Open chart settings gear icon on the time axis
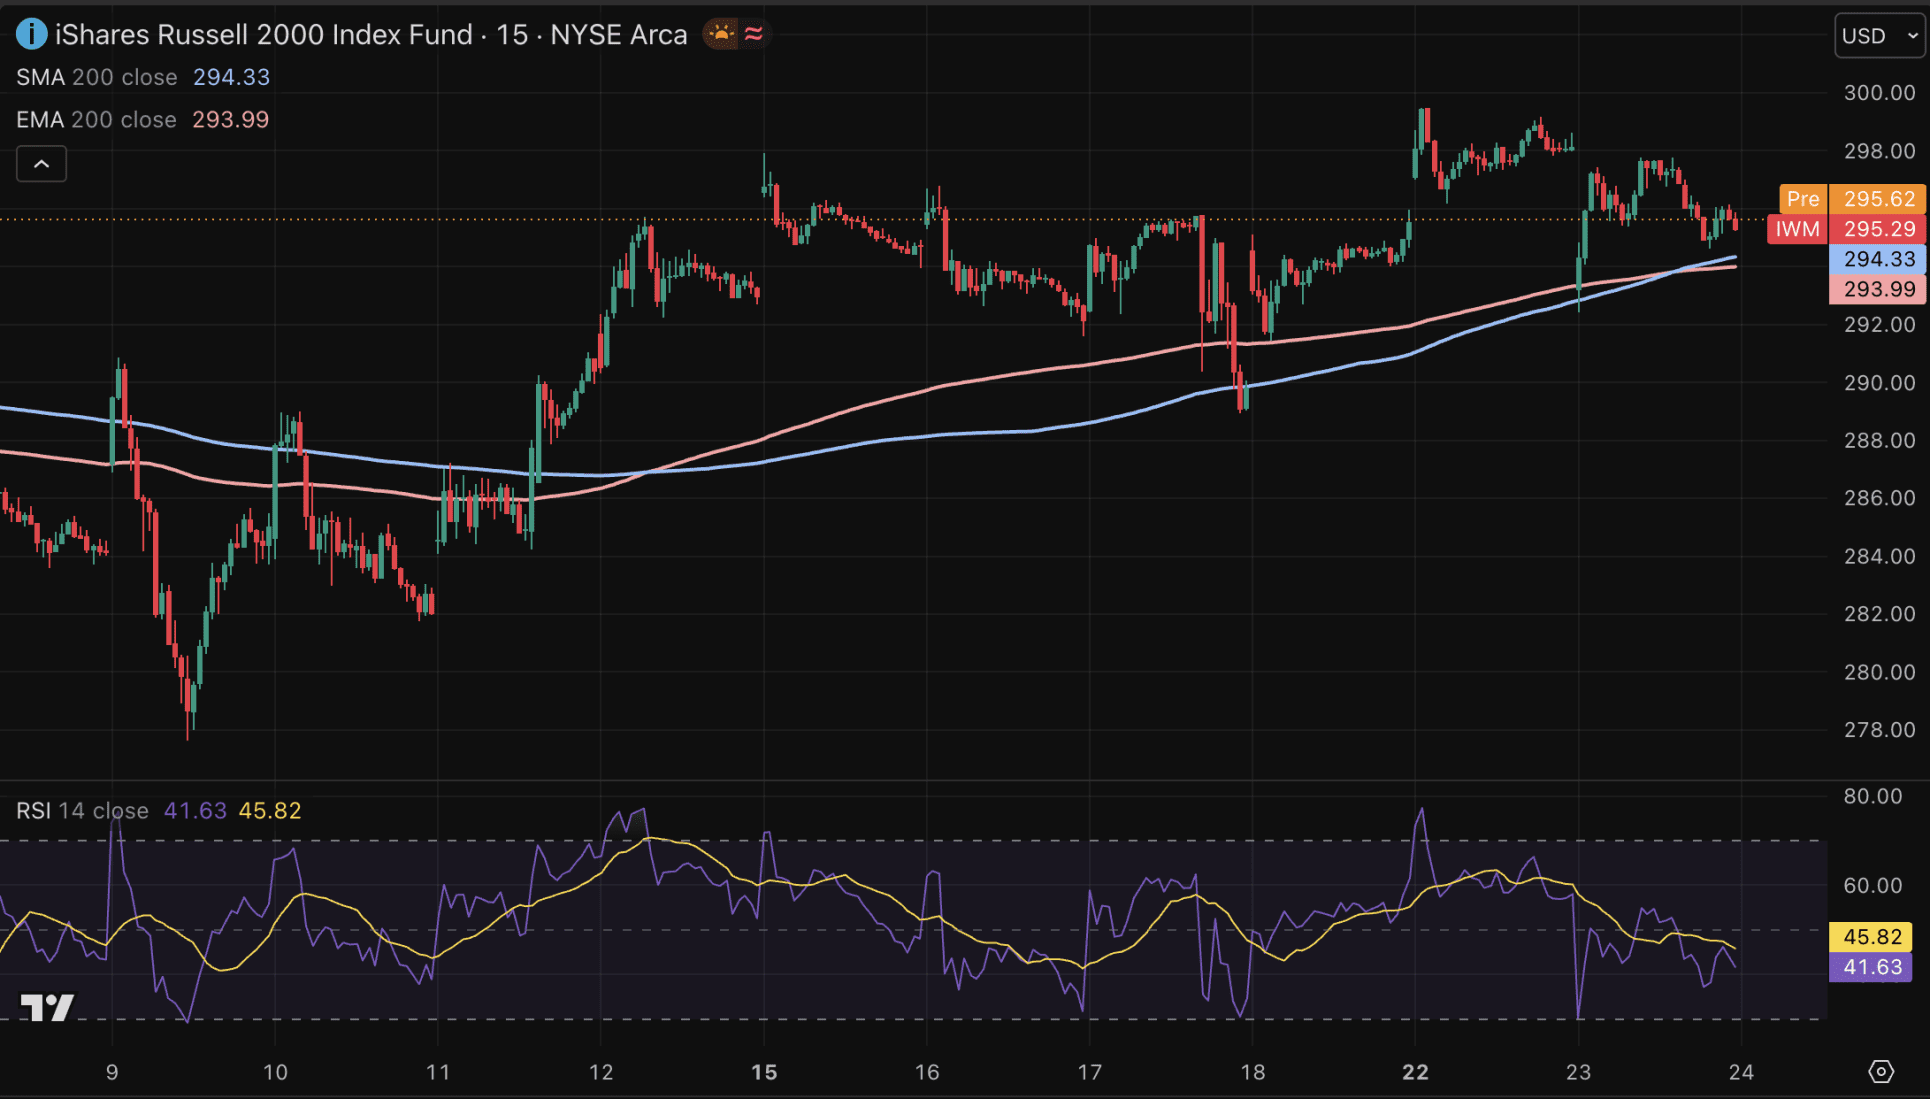Screen dimensions: 1930x1099 [1881, 1071]
